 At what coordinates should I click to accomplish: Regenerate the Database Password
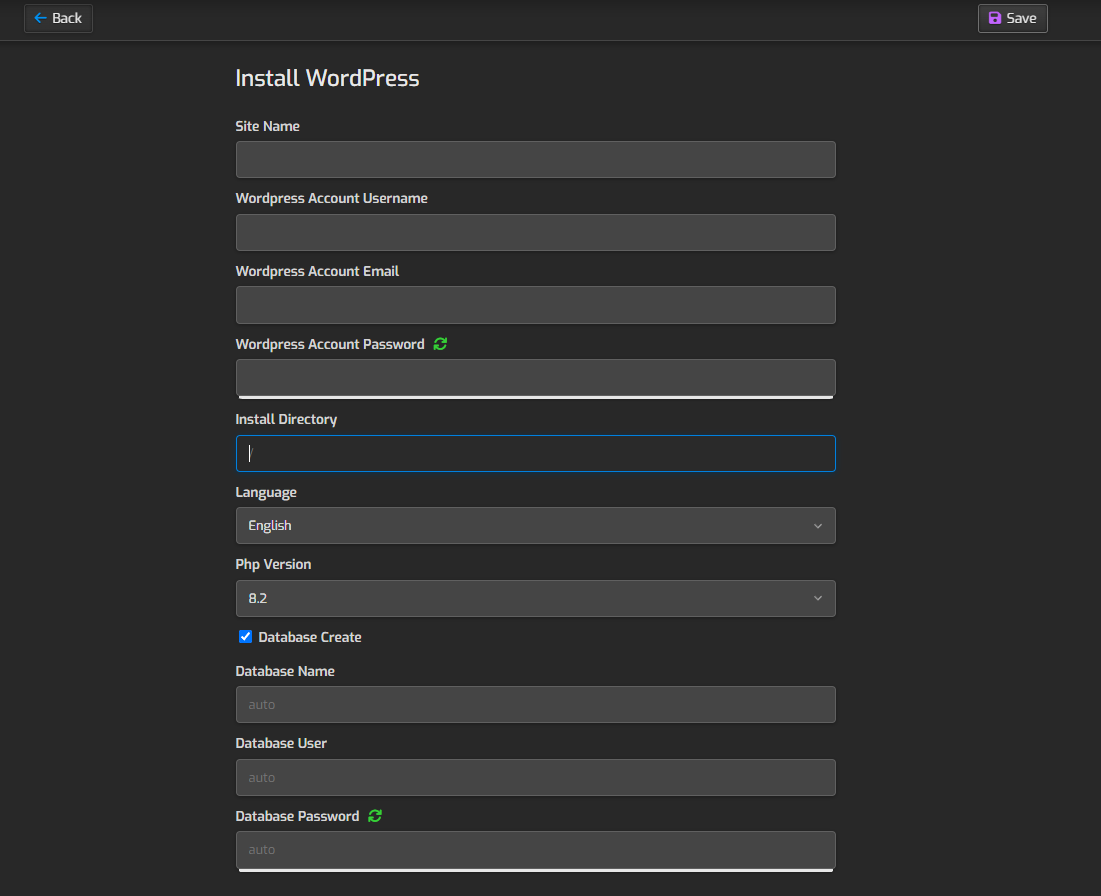(x=375, y=816)
